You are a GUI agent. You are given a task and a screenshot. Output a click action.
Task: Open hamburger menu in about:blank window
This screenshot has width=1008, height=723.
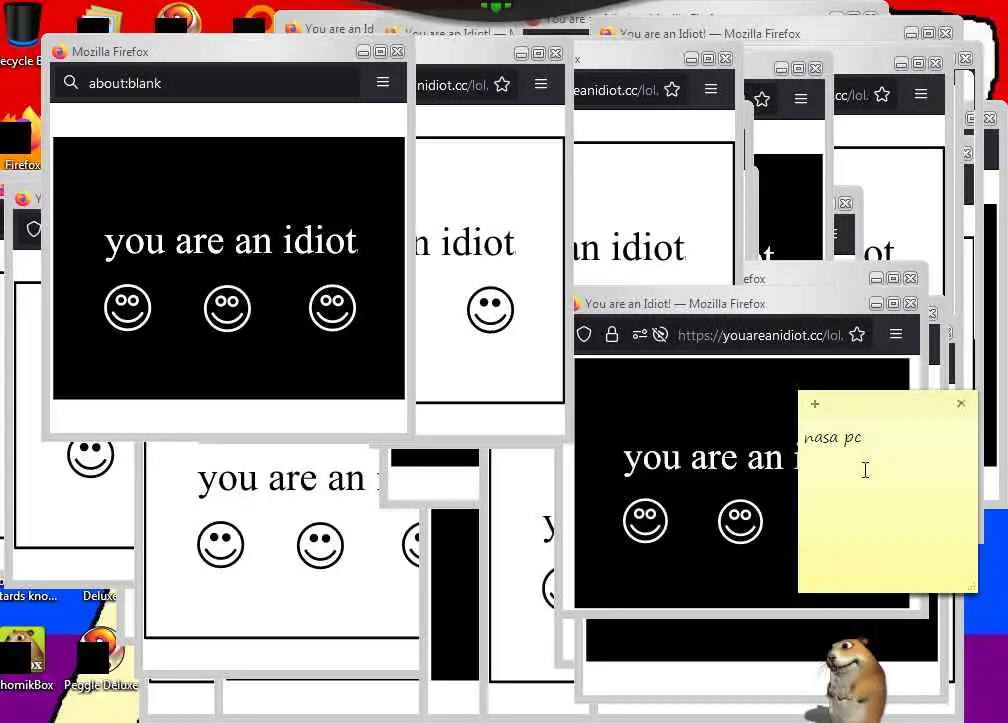coord(383,82)
